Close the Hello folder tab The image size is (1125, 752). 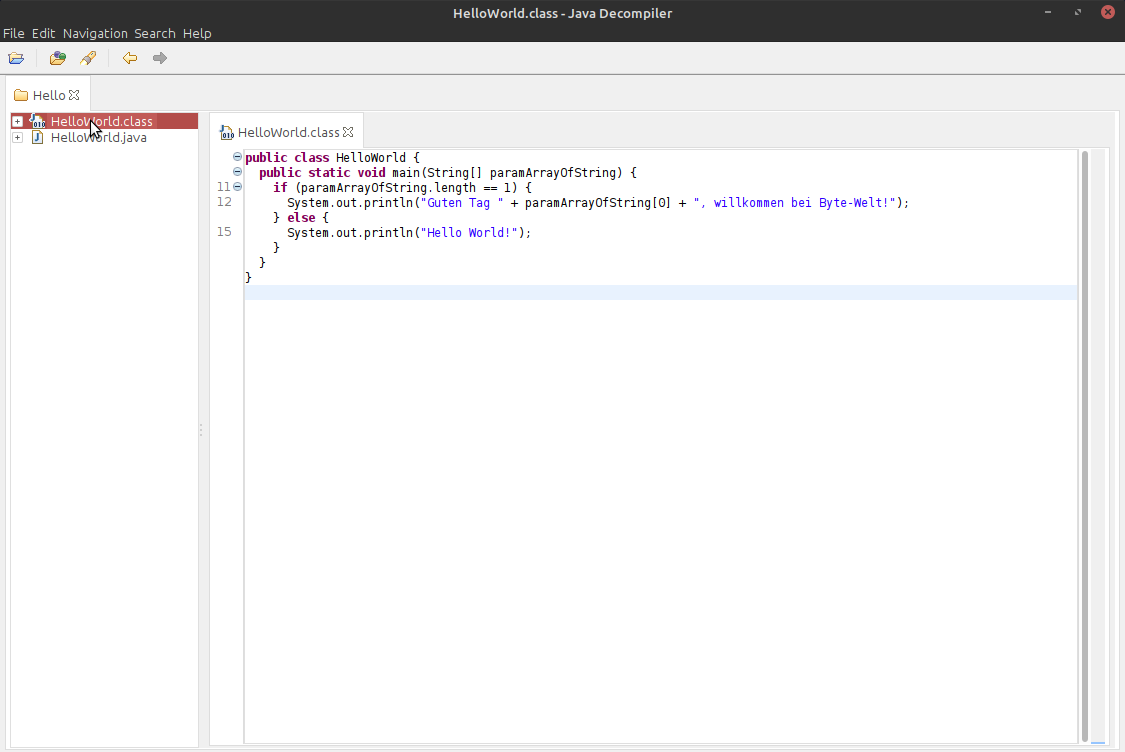point(74,95)
